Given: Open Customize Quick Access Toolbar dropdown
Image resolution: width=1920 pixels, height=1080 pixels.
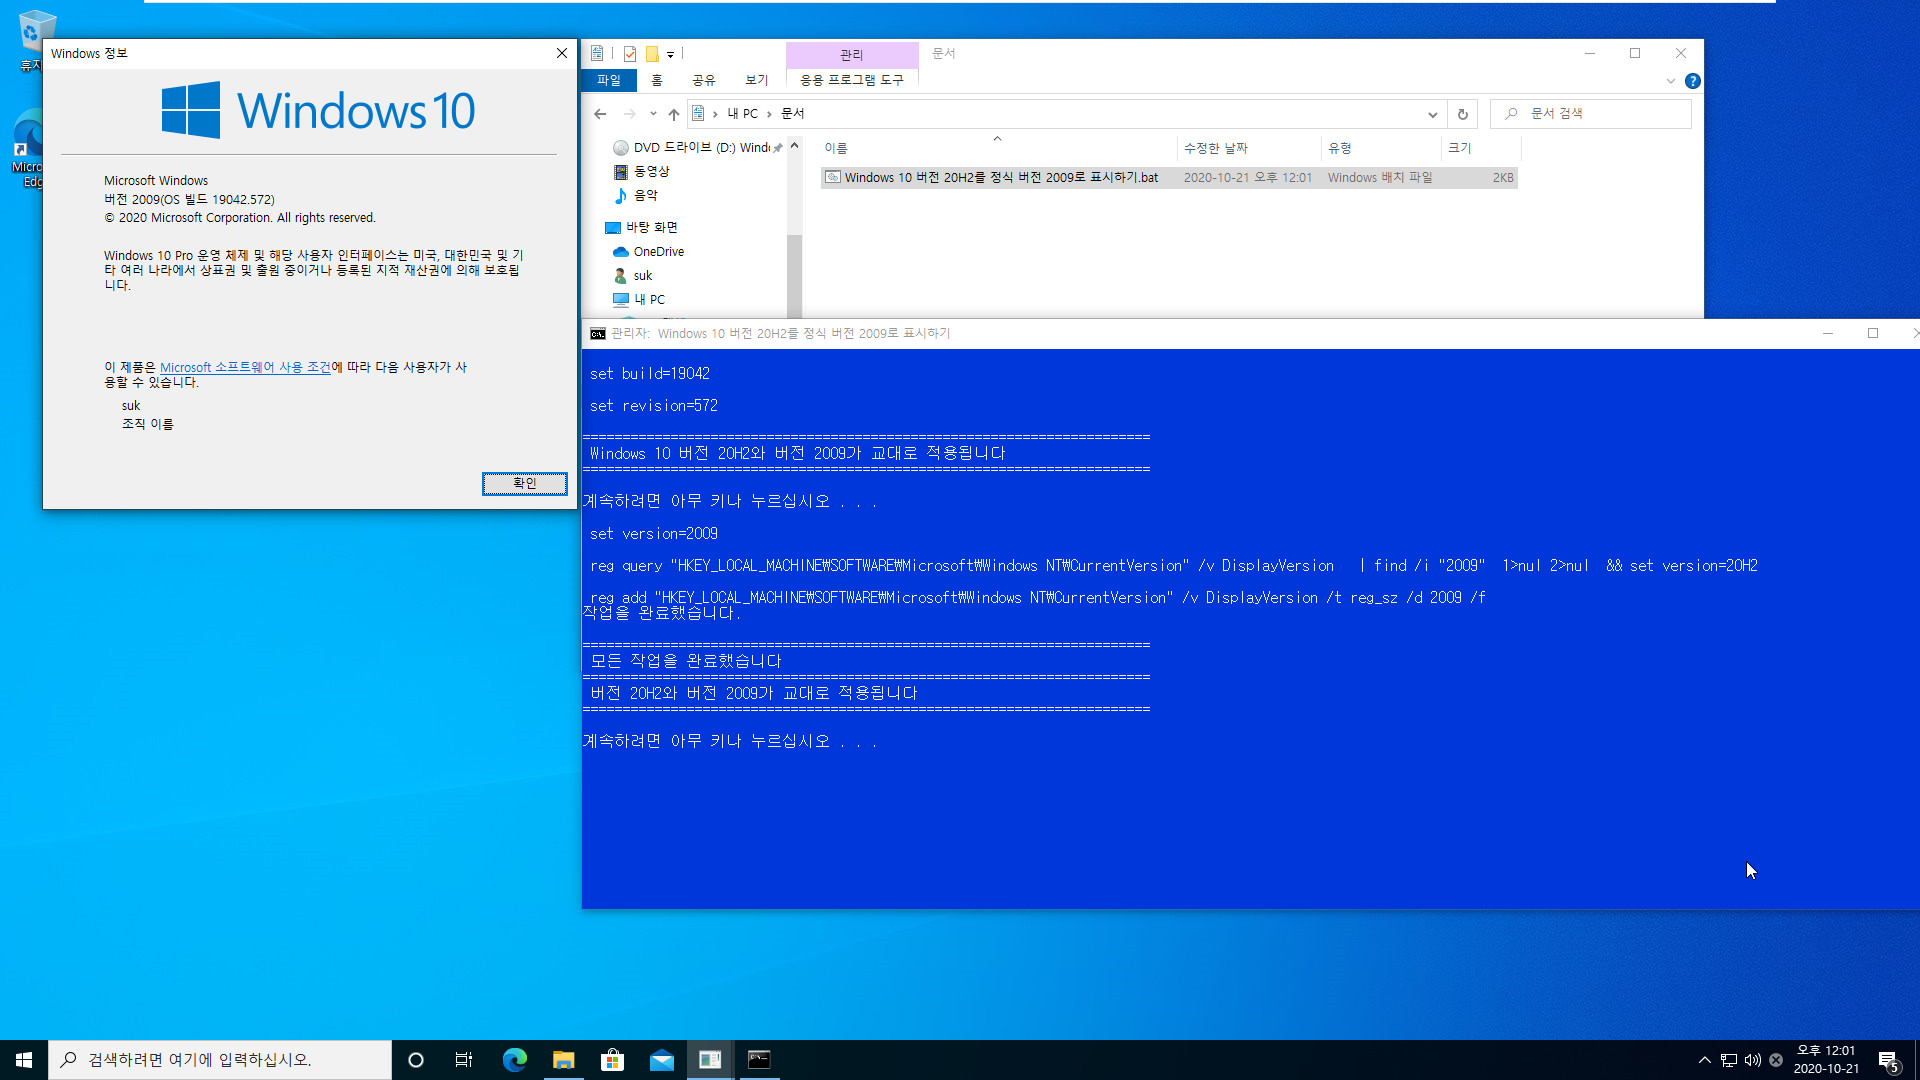Looking at the screenshot, I should (670, 54).
